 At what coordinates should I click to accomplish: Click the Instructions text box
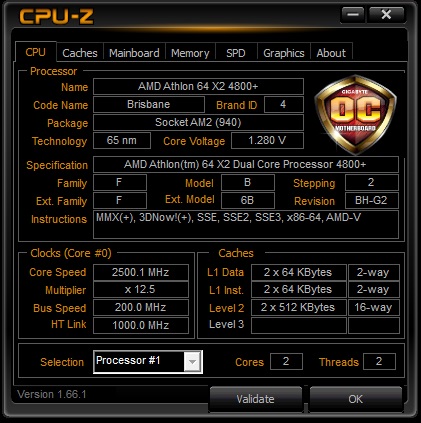tap(246, 224)
